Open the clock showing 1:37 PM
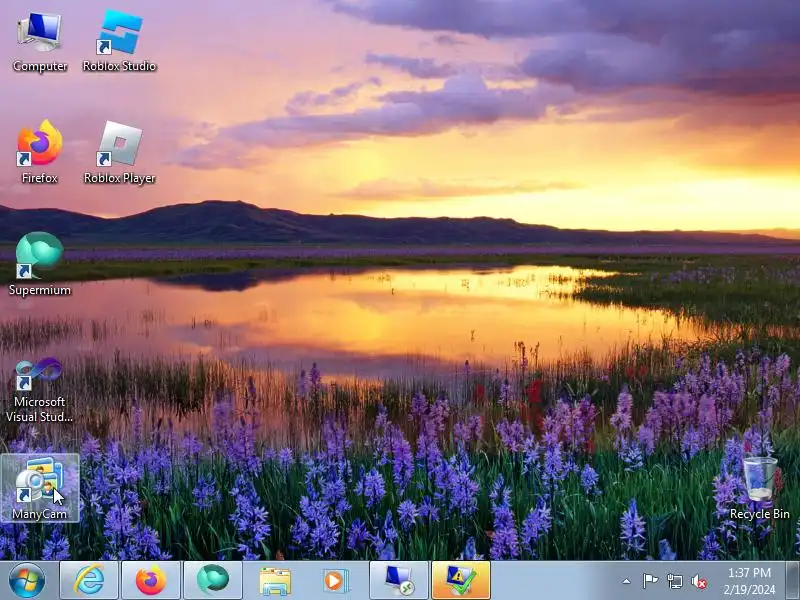The width and height of the screenshot is (800, 600). coord(749,581)
